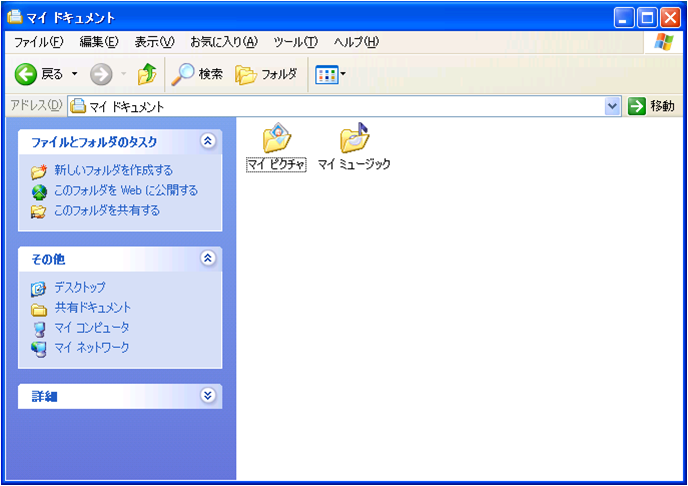Select the マイ ミュージック folder icon
The image size is (688, 486).
pyautogui.click(x=353, y=139)
